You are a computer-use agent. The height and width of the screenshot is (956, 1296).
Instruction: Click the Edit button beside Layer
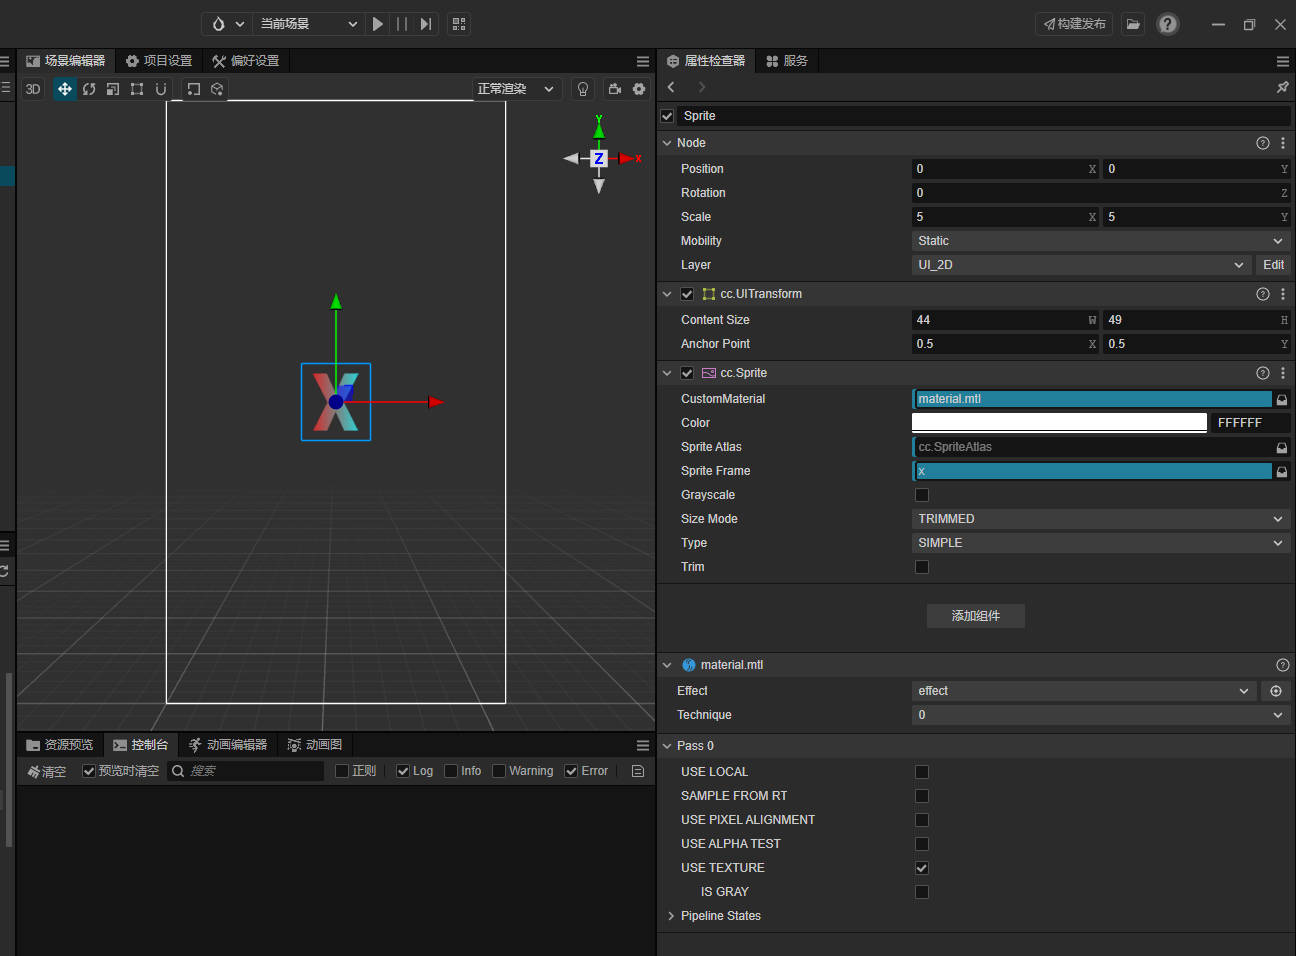pos(1273,265)
